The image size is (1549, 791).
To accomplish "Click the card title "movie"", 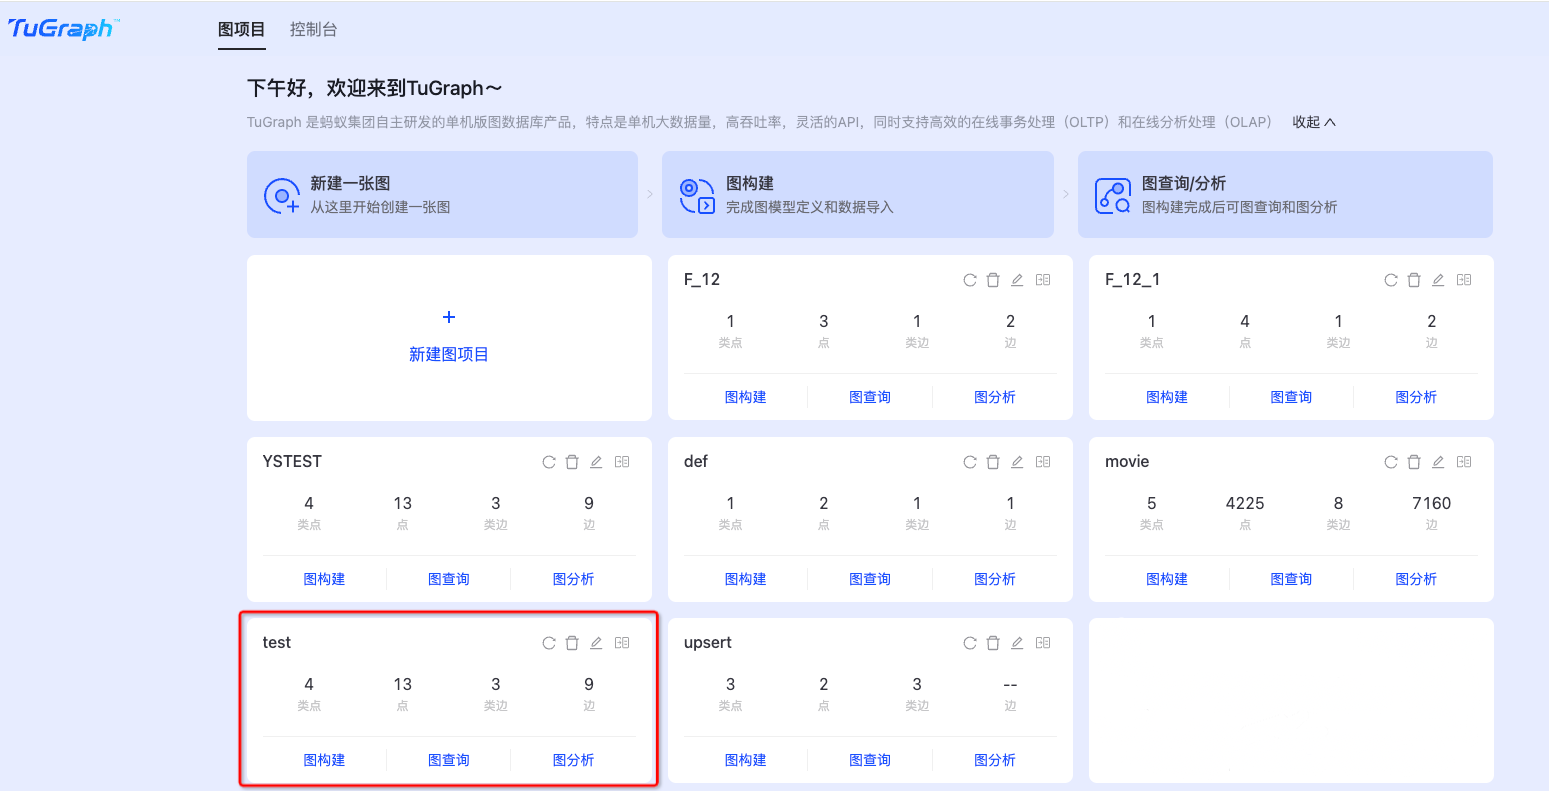I will (1127, 462).
